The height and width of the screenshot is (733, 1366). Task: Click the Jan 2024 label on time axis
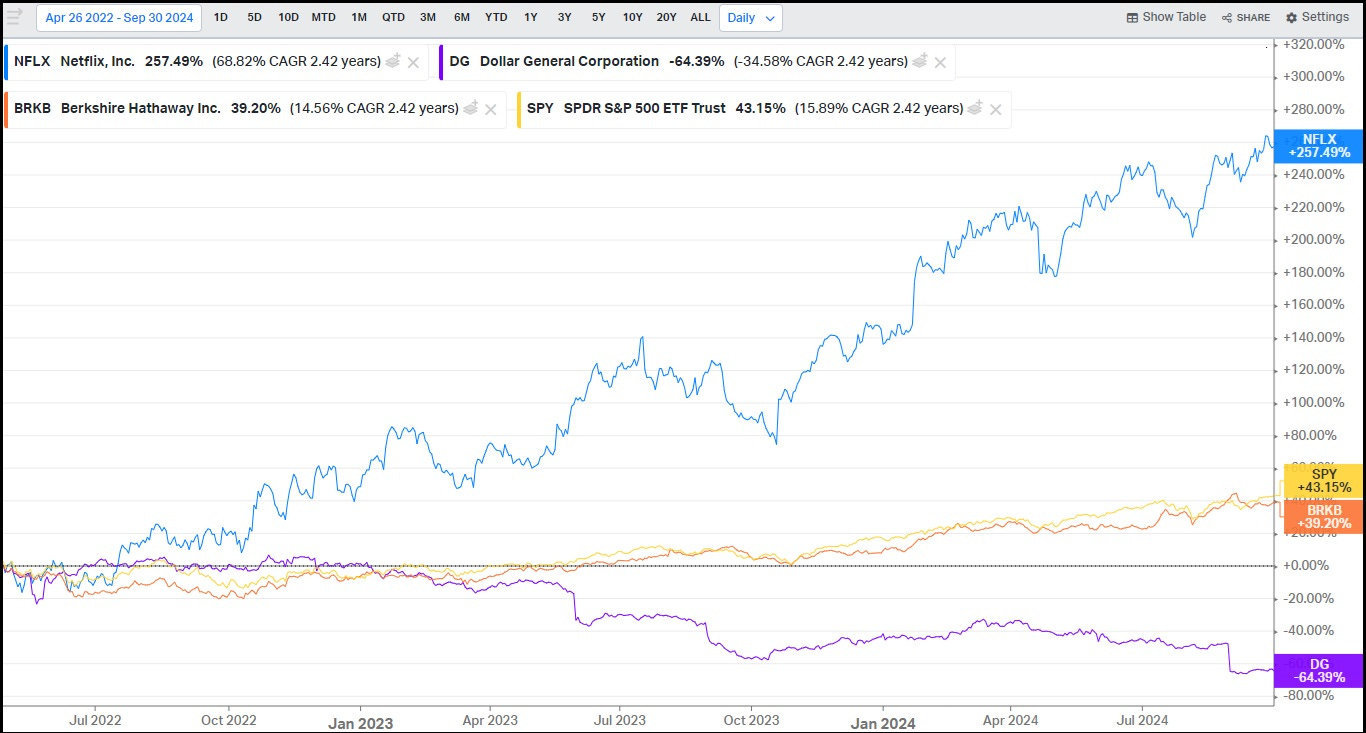(x=882, y=723)
